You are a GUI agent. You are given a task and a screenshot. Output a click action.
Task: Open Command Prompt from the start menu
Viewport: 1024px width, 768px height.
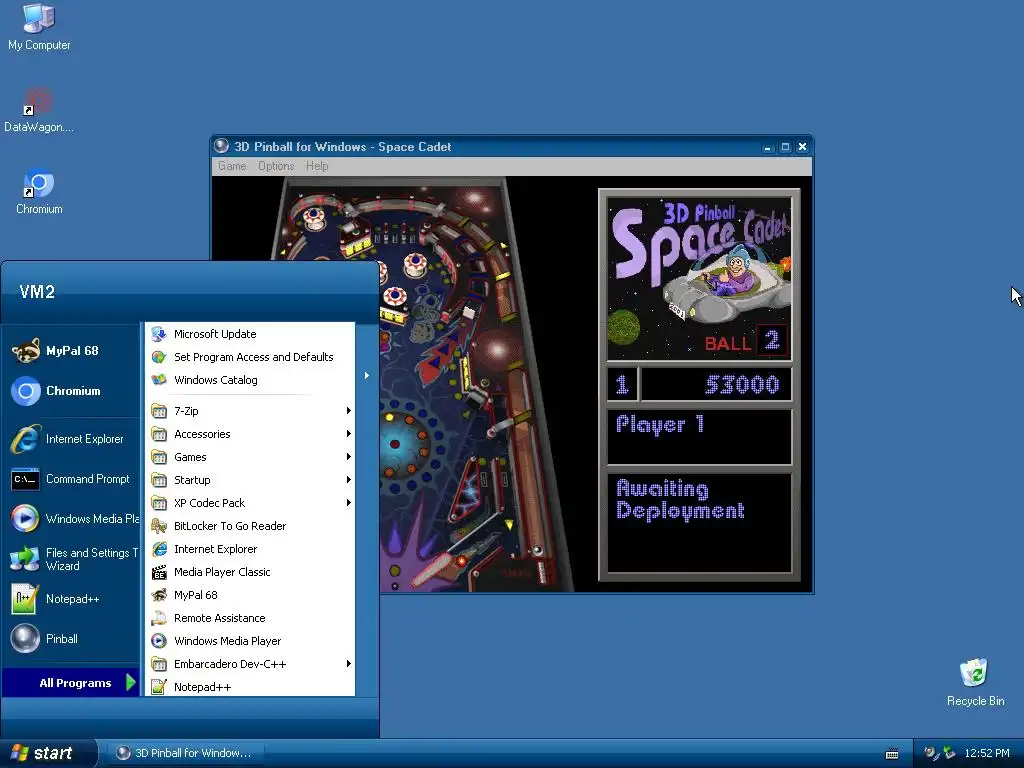click(72, 479)
